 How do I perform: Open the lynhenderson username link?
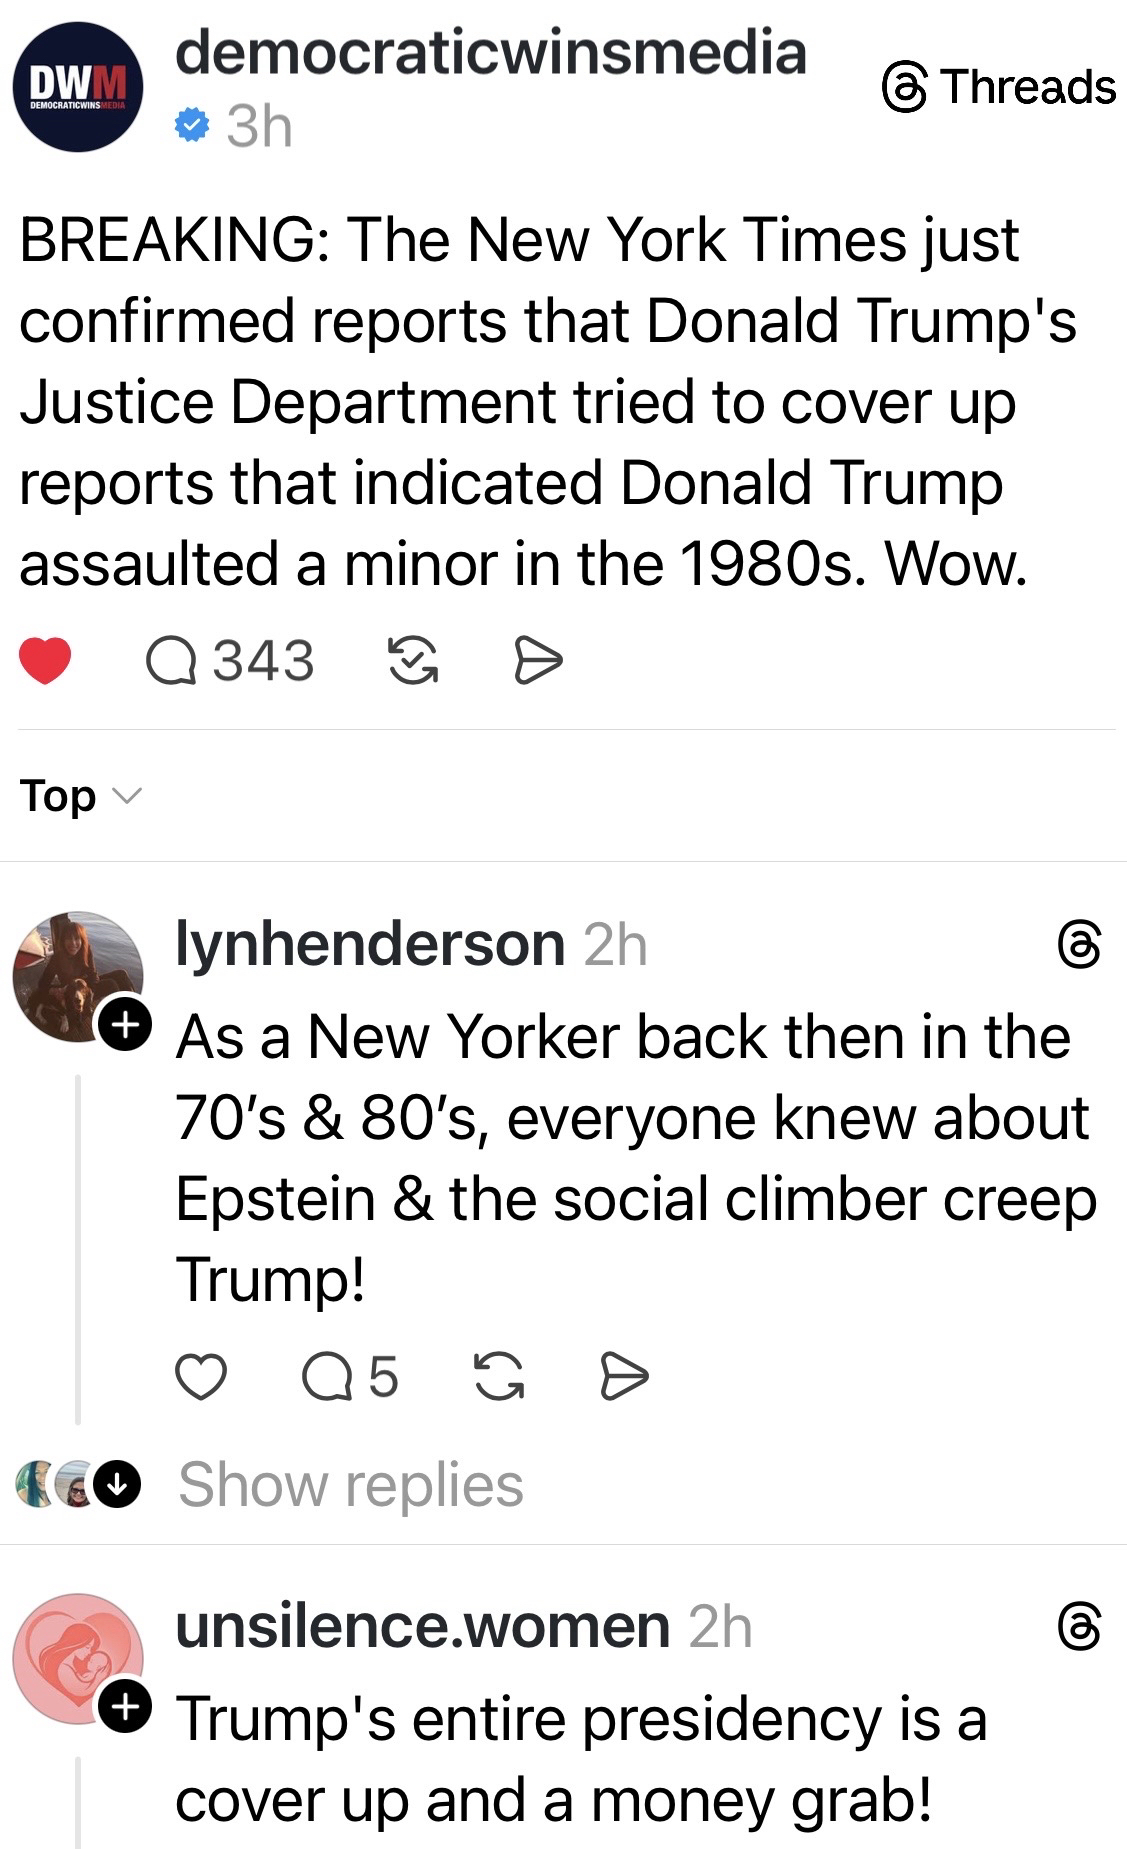click(x=370, y=944)
